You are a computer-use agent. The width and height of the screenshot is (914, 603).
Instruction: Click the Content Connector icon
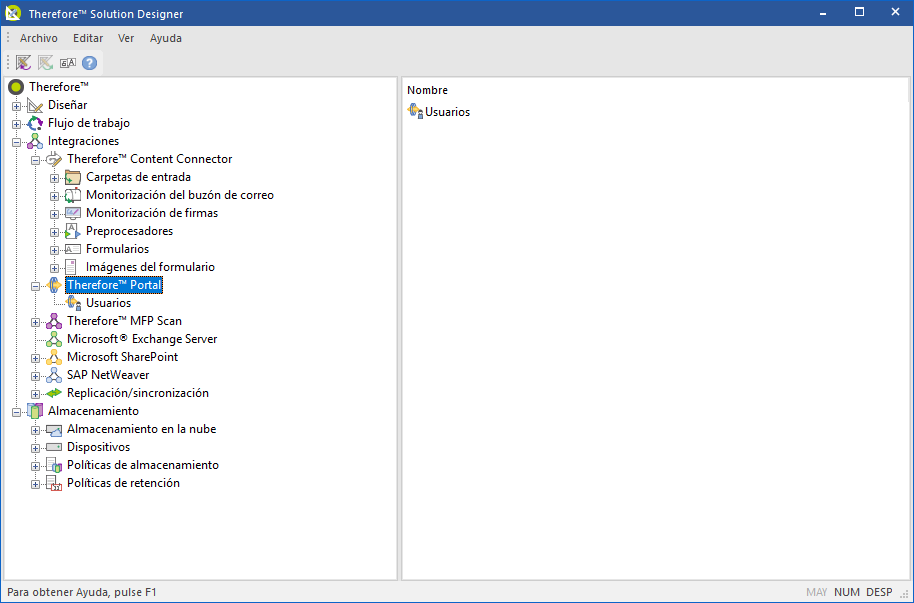54,159
